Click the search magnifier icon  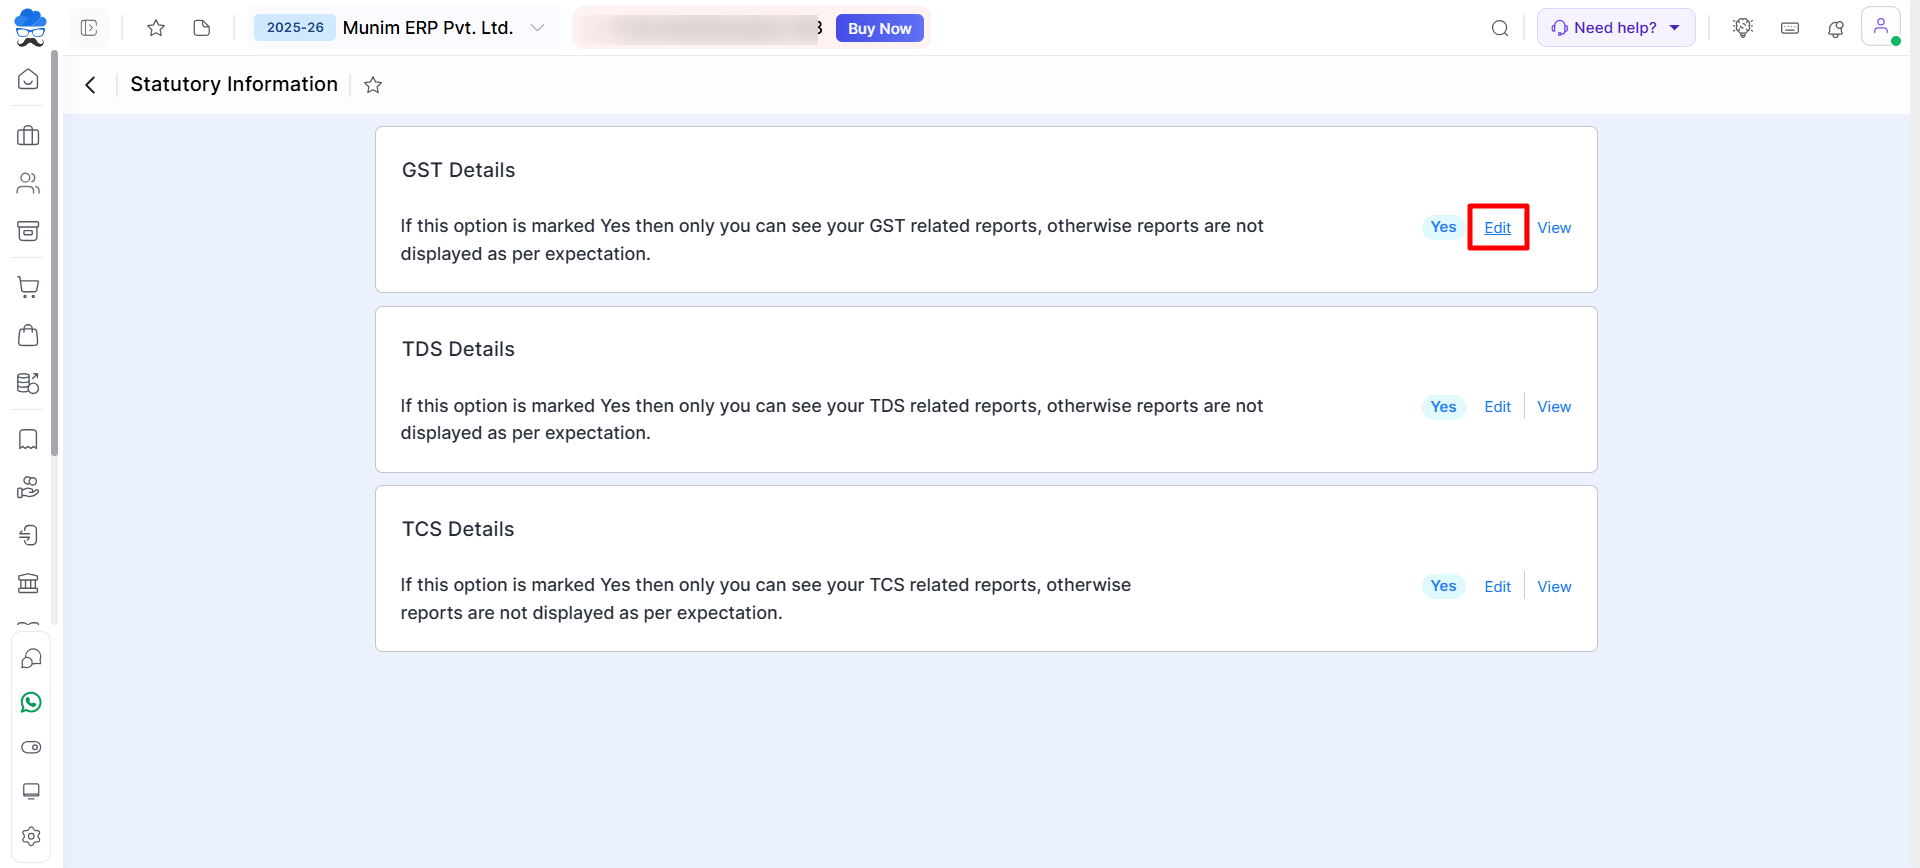click(x=1500, y=29)
